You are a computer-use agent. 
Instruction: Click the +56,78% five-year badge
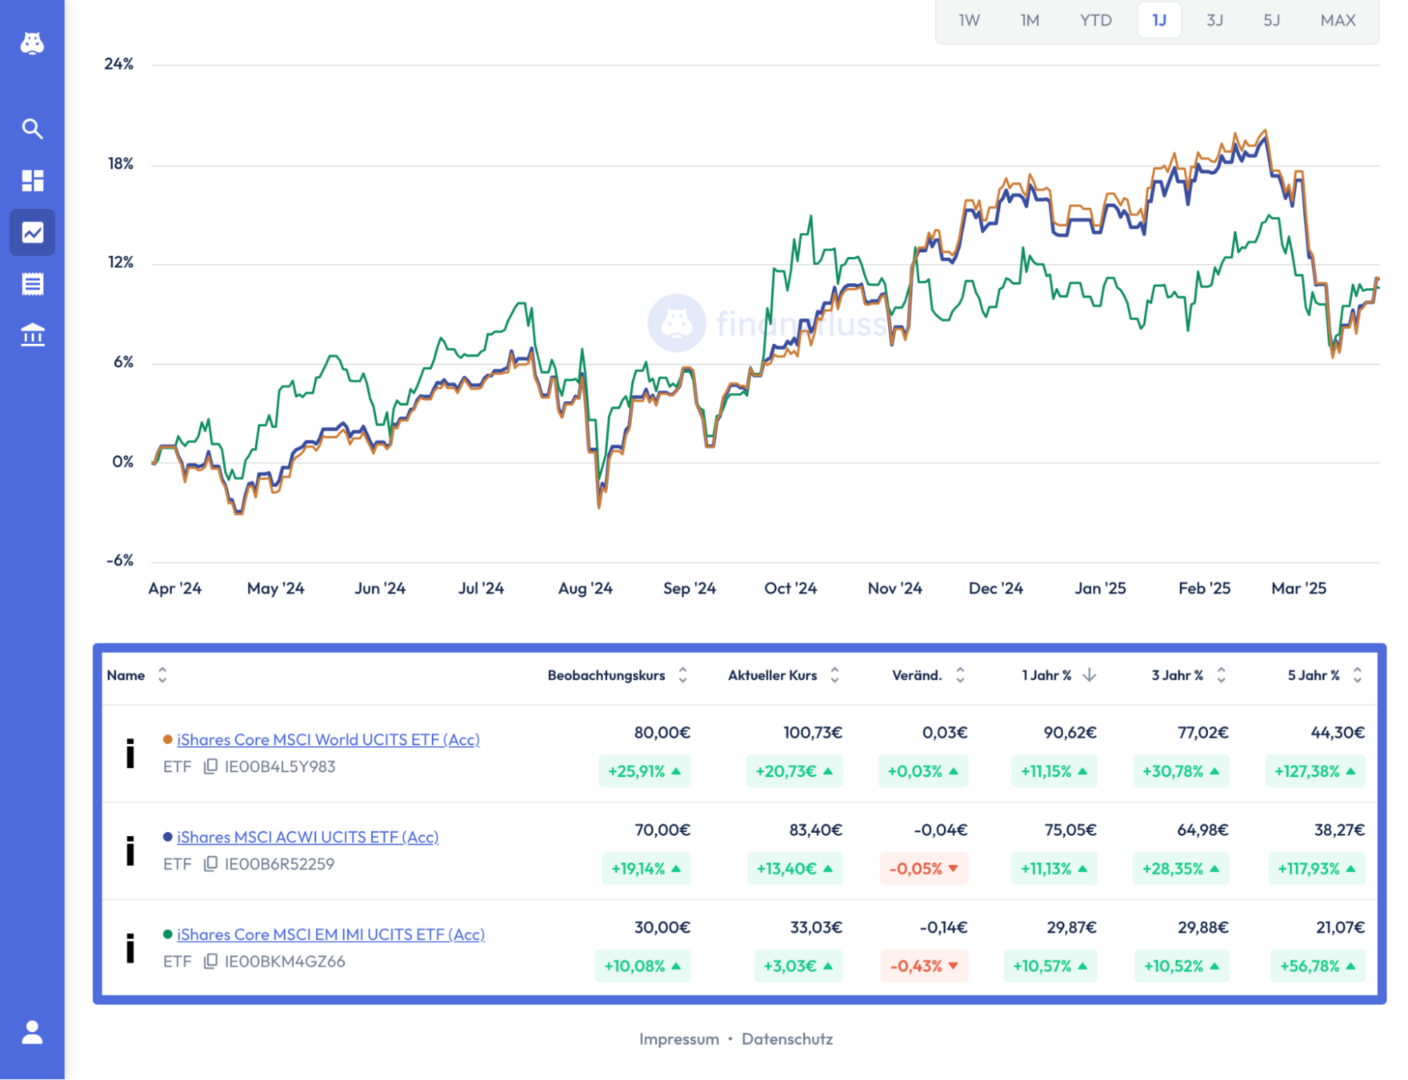(1318, 966)
